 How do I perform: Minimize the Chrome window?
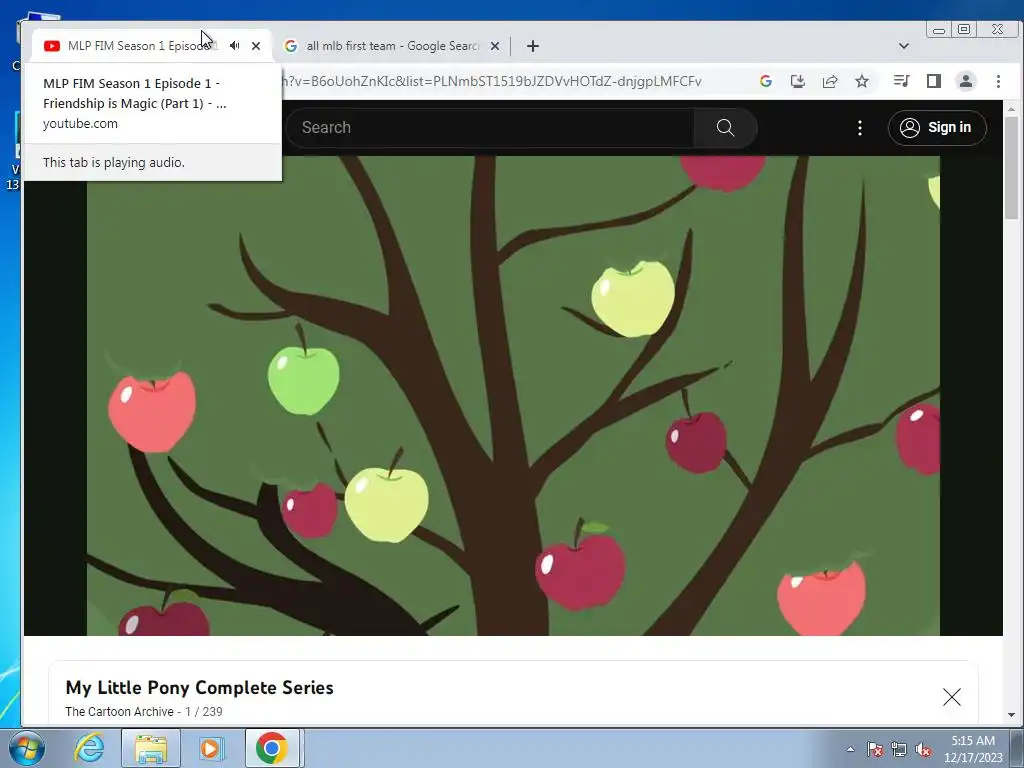pos(939,30)
